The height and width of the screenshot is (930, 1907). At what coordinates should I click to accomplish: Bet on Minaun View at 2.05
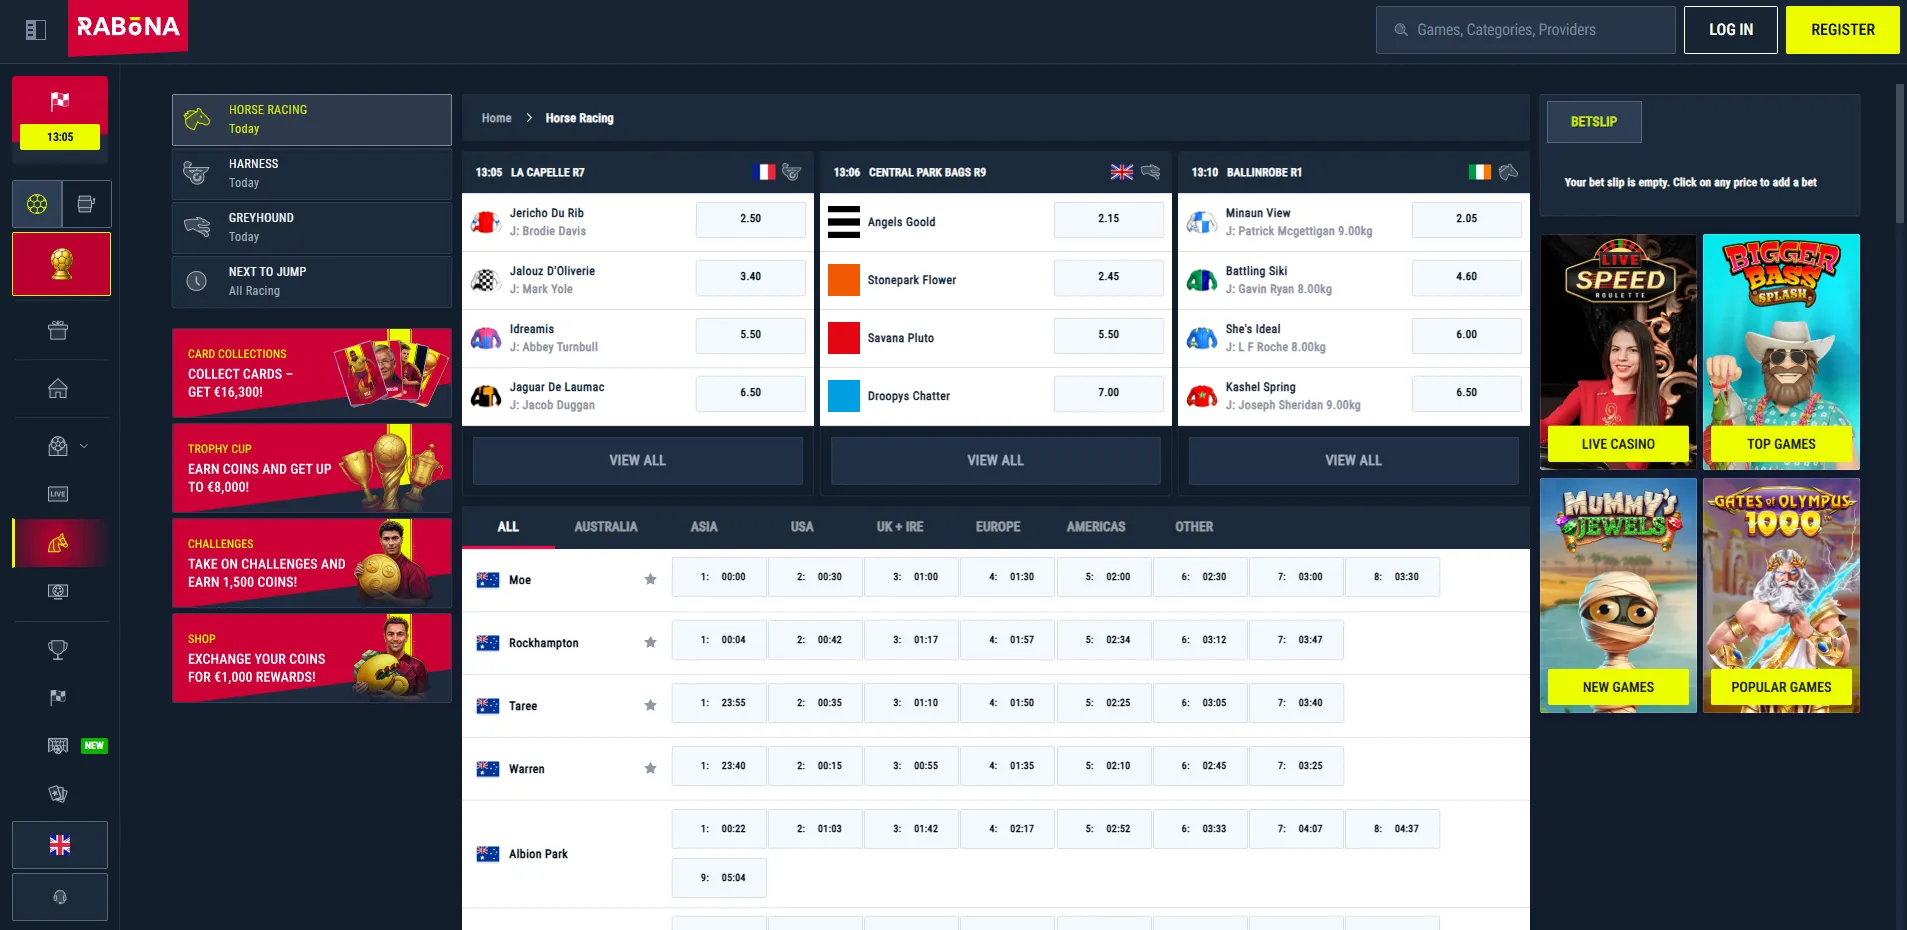(x=1467, y=219)
